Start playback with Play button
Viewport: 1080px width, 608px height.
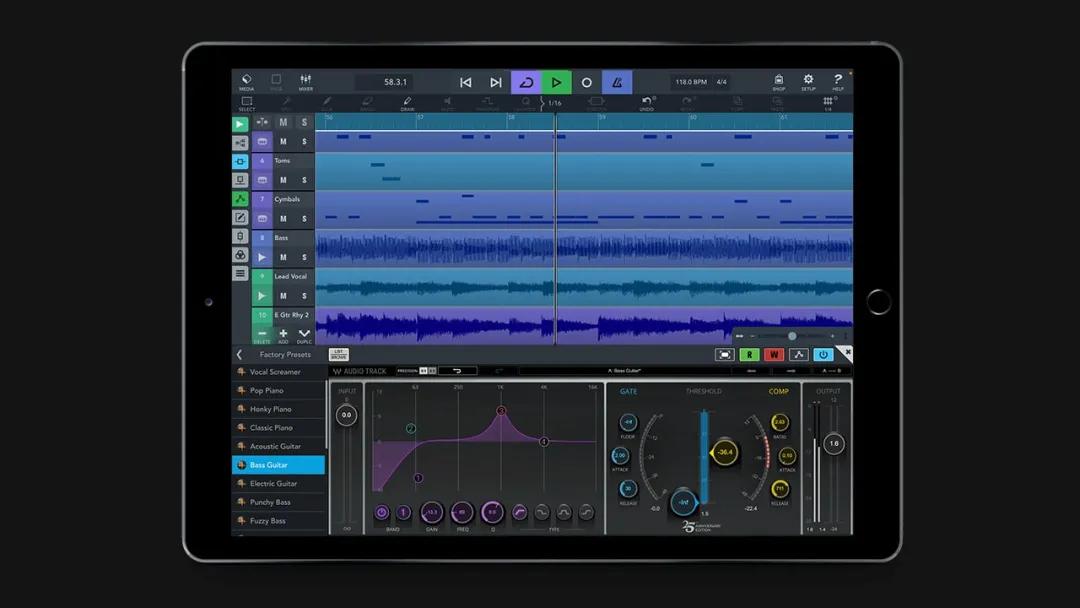(557, 83)
